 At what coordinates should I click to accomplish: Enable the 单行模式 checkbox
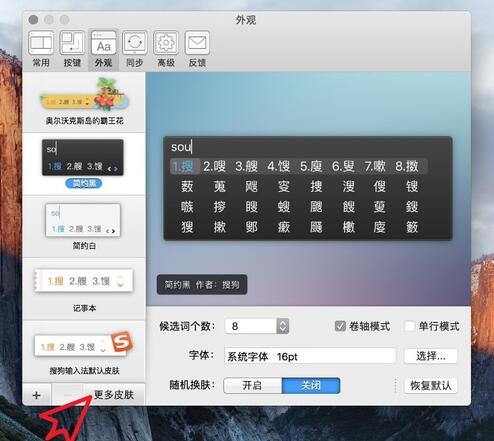point(410,326)
